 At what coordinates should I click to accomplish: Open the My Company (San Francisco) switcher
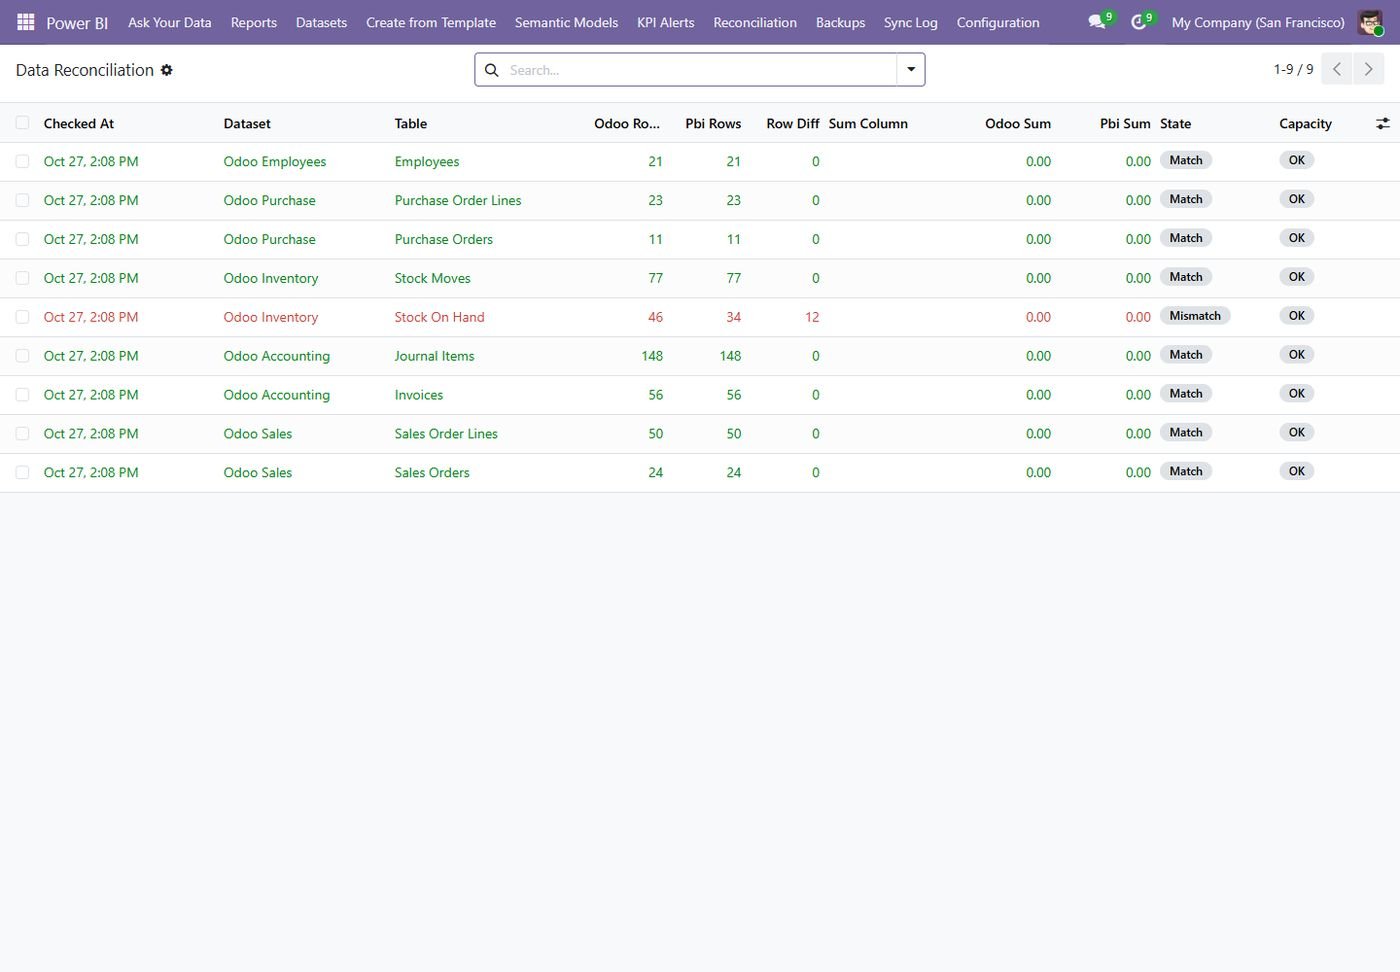(x=1258, y=22)
